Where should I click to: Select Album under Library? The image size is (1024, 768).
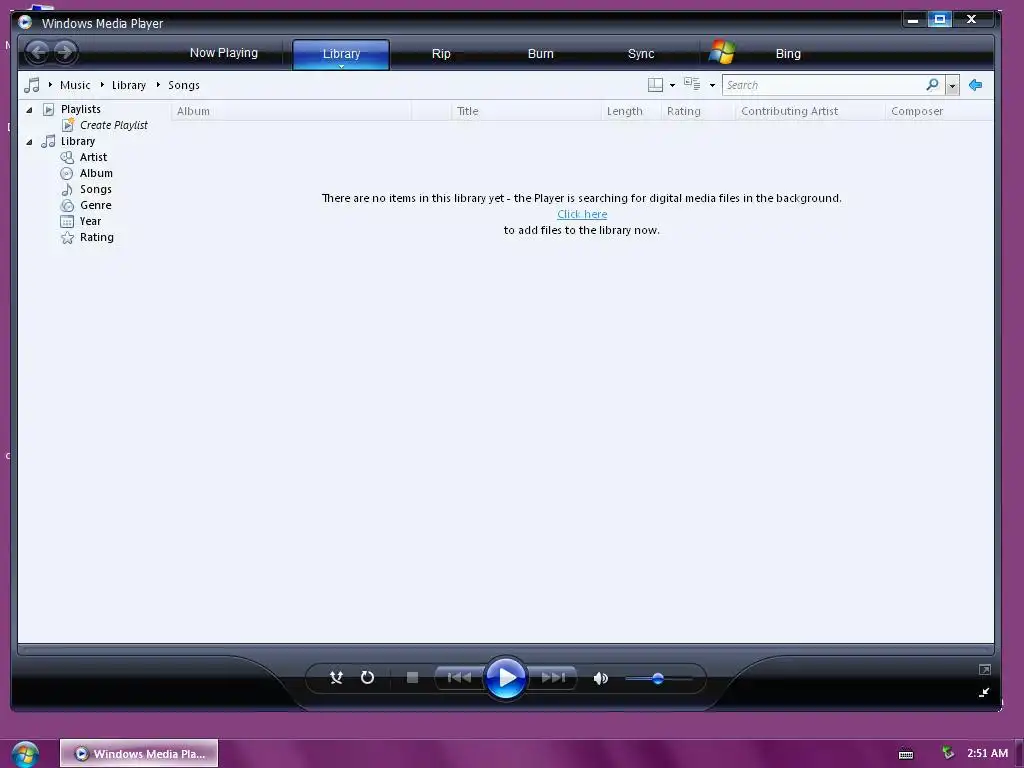pyautogui.click(x=96, y=173)
